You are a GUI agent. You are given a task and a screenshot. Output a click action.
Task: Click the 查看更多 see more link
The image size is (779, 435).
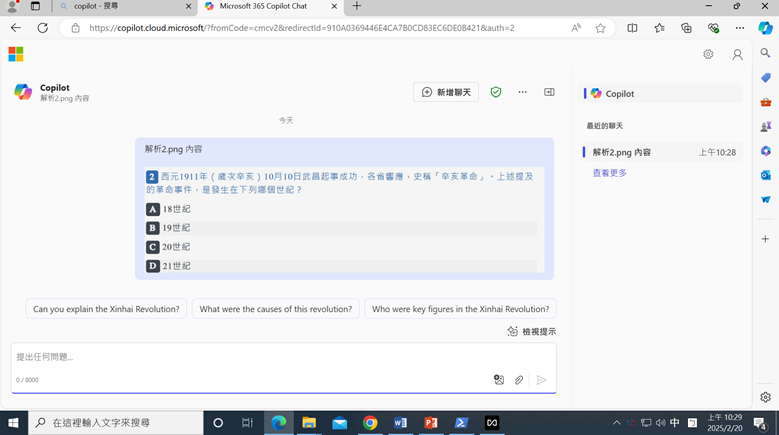[610, 173]
